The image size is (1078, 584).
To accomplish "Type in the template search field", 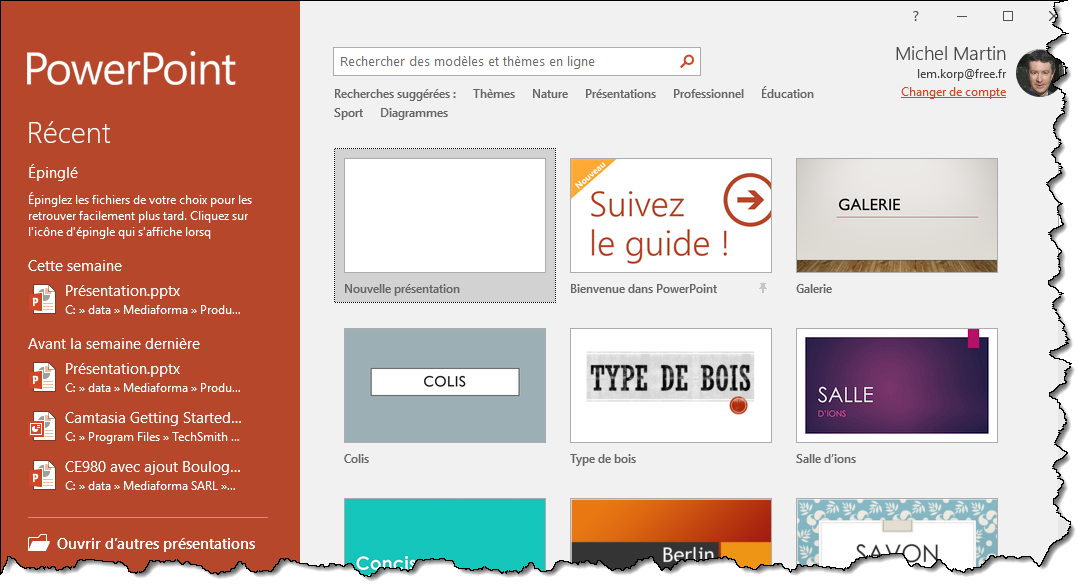I will coord(505,61).
